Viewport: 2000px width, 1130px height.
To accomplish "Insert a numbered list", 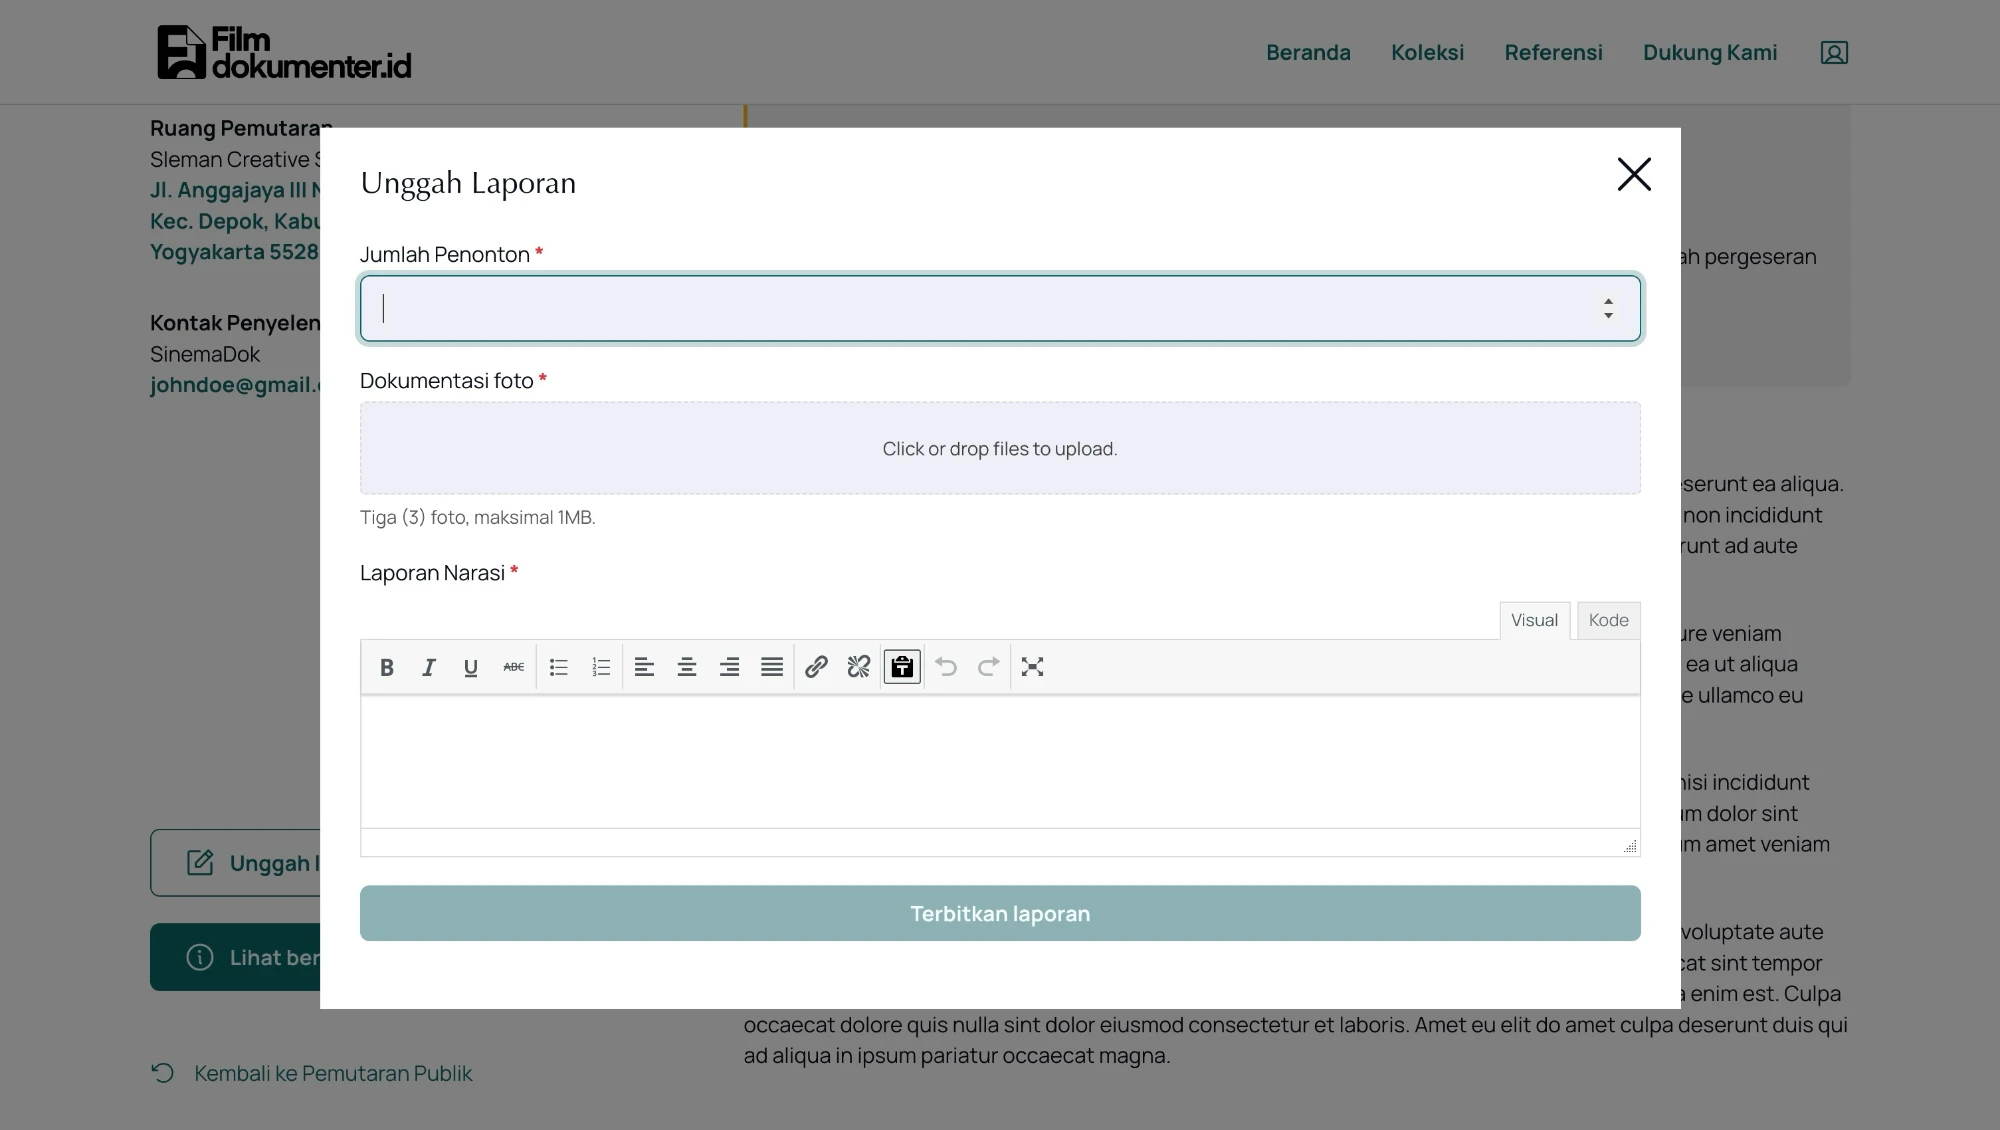I will point(601,667).
